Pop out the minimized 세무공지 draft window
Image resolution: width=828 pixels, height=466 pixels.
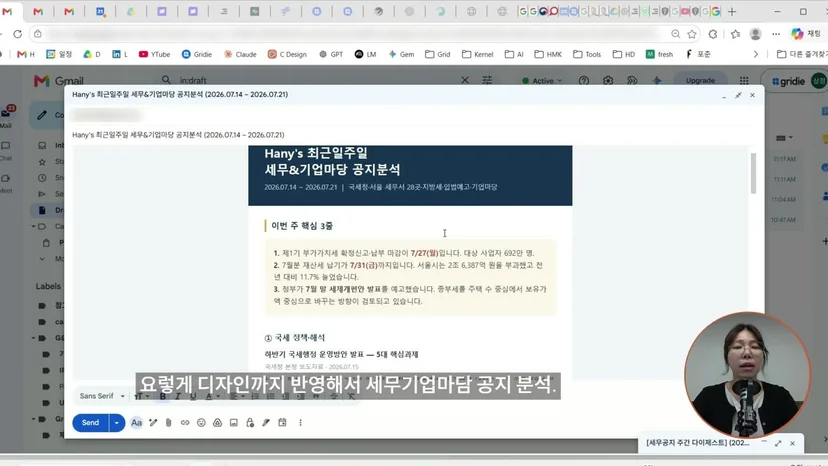pos(778,443)
